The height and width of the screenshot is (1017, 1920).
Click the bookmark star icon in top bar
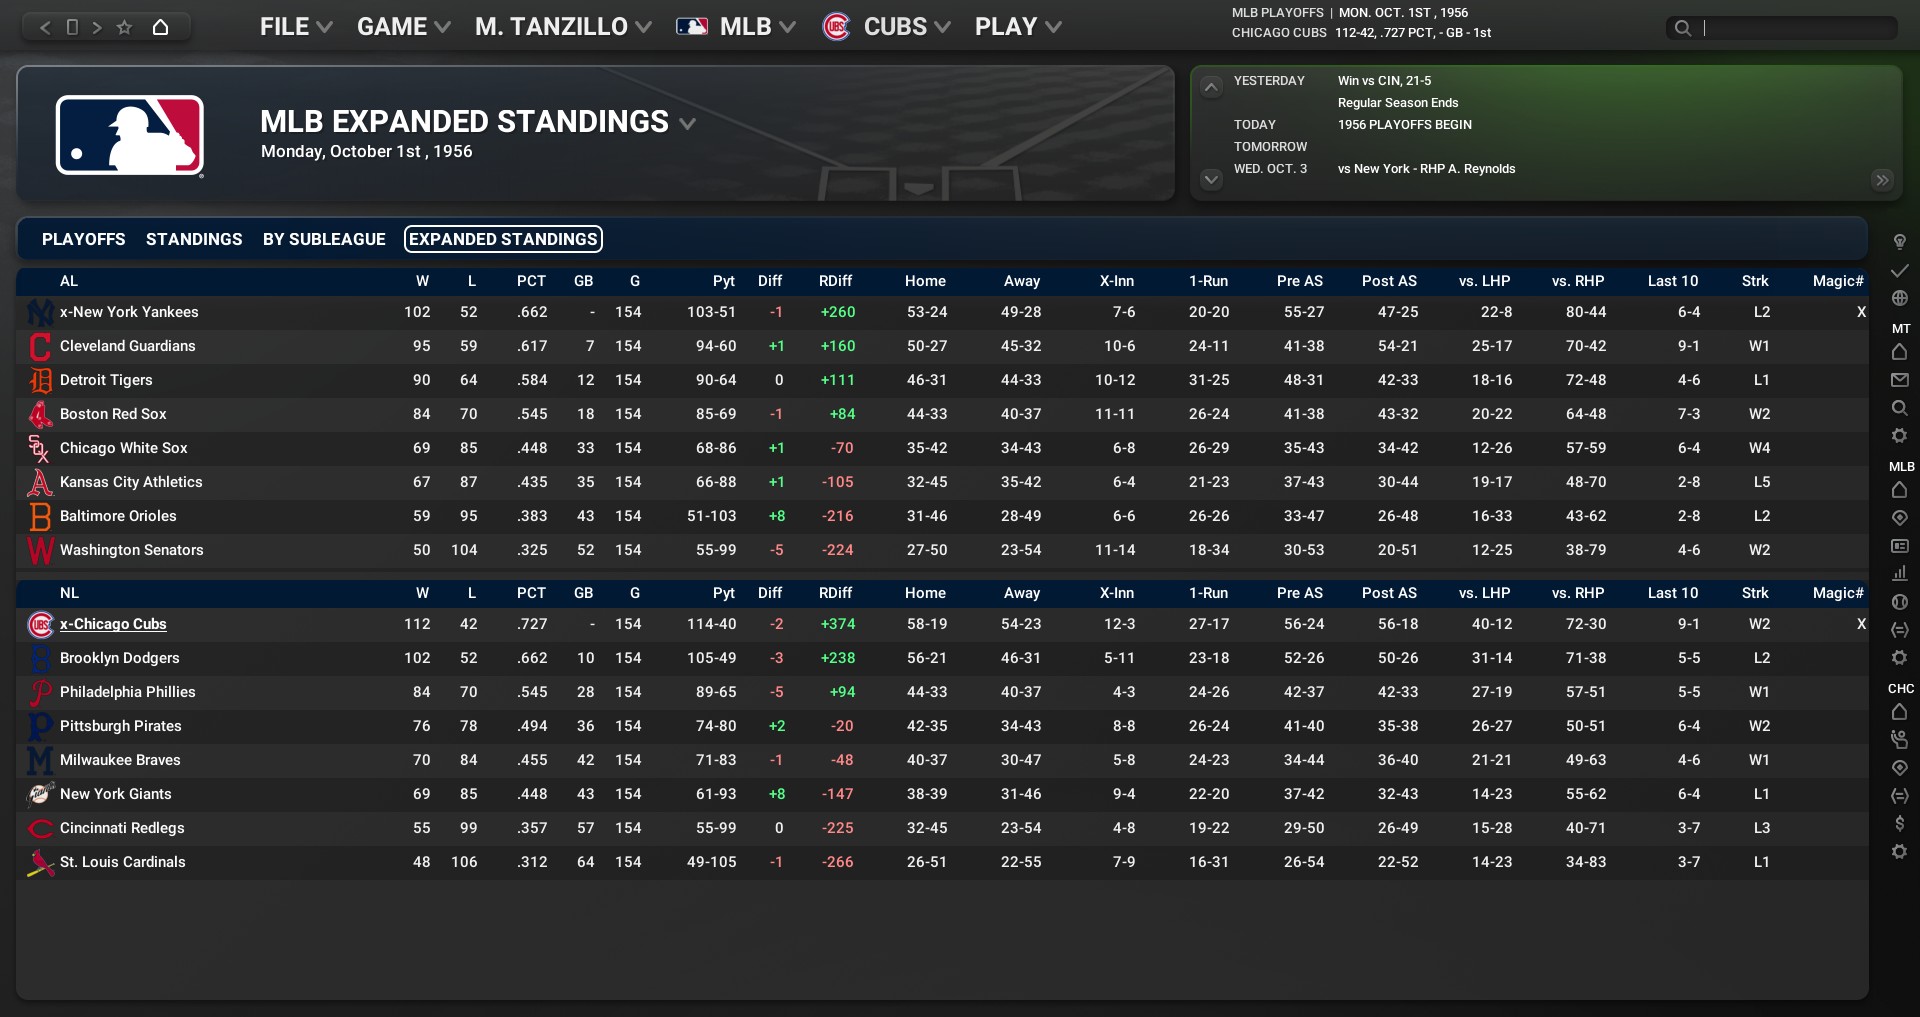coord(124,27)
